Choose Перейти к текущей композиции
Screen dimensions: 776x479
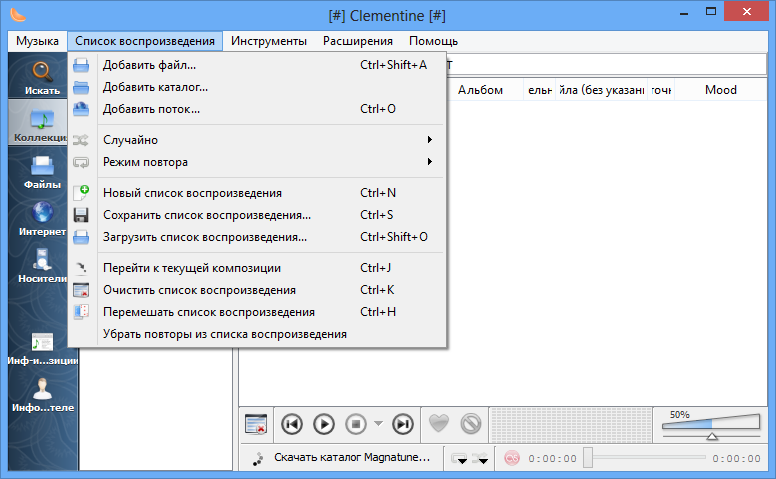(257, 268)
